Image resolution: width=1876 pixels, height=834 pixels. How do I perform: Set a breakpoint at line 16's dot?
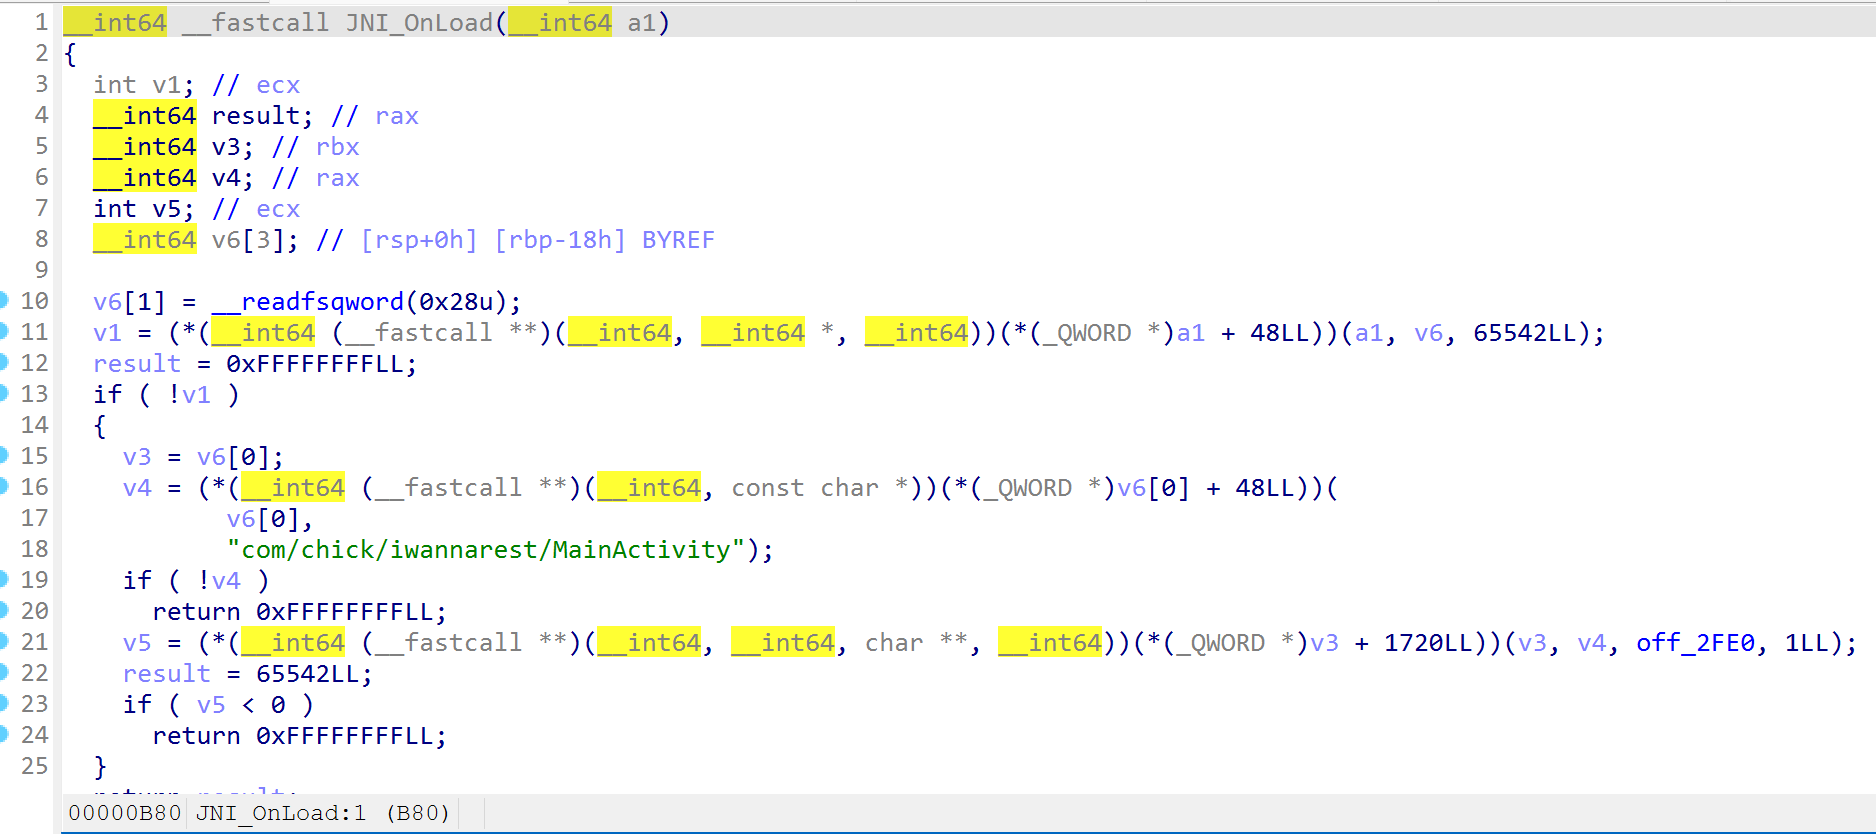[x=4, y=486]
